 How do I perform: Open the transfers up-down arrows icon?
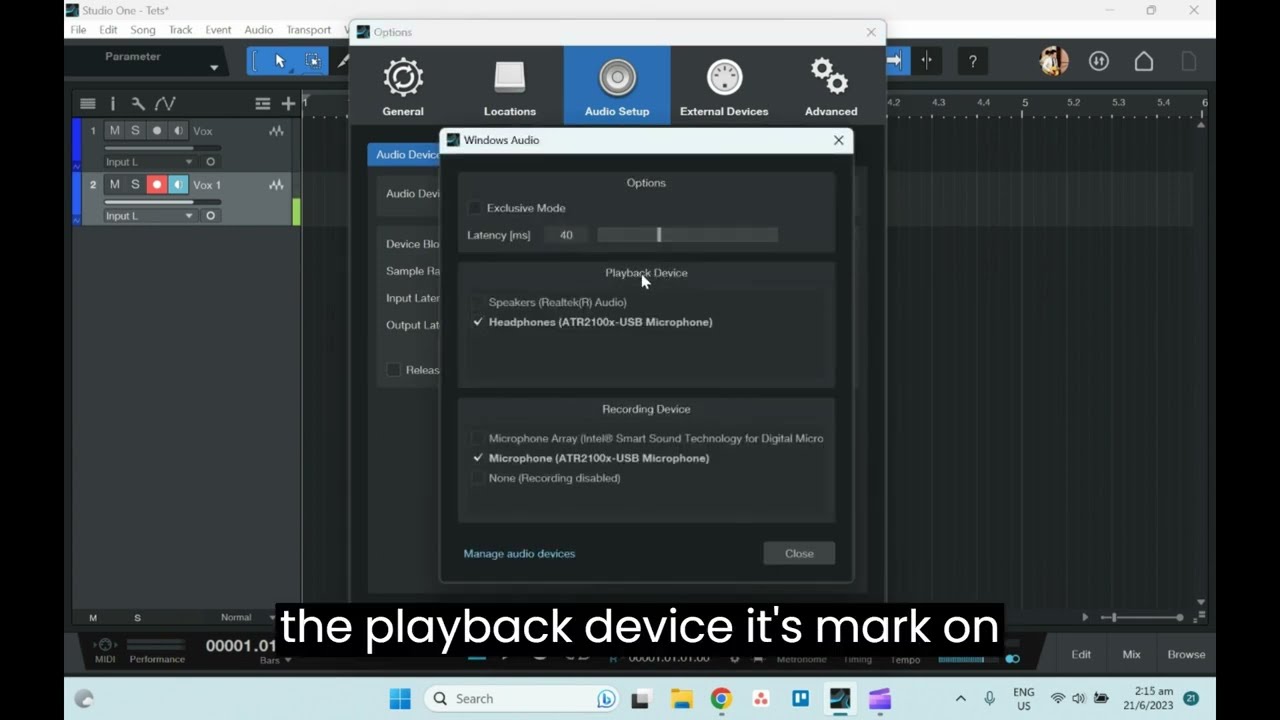point(1099,62)
